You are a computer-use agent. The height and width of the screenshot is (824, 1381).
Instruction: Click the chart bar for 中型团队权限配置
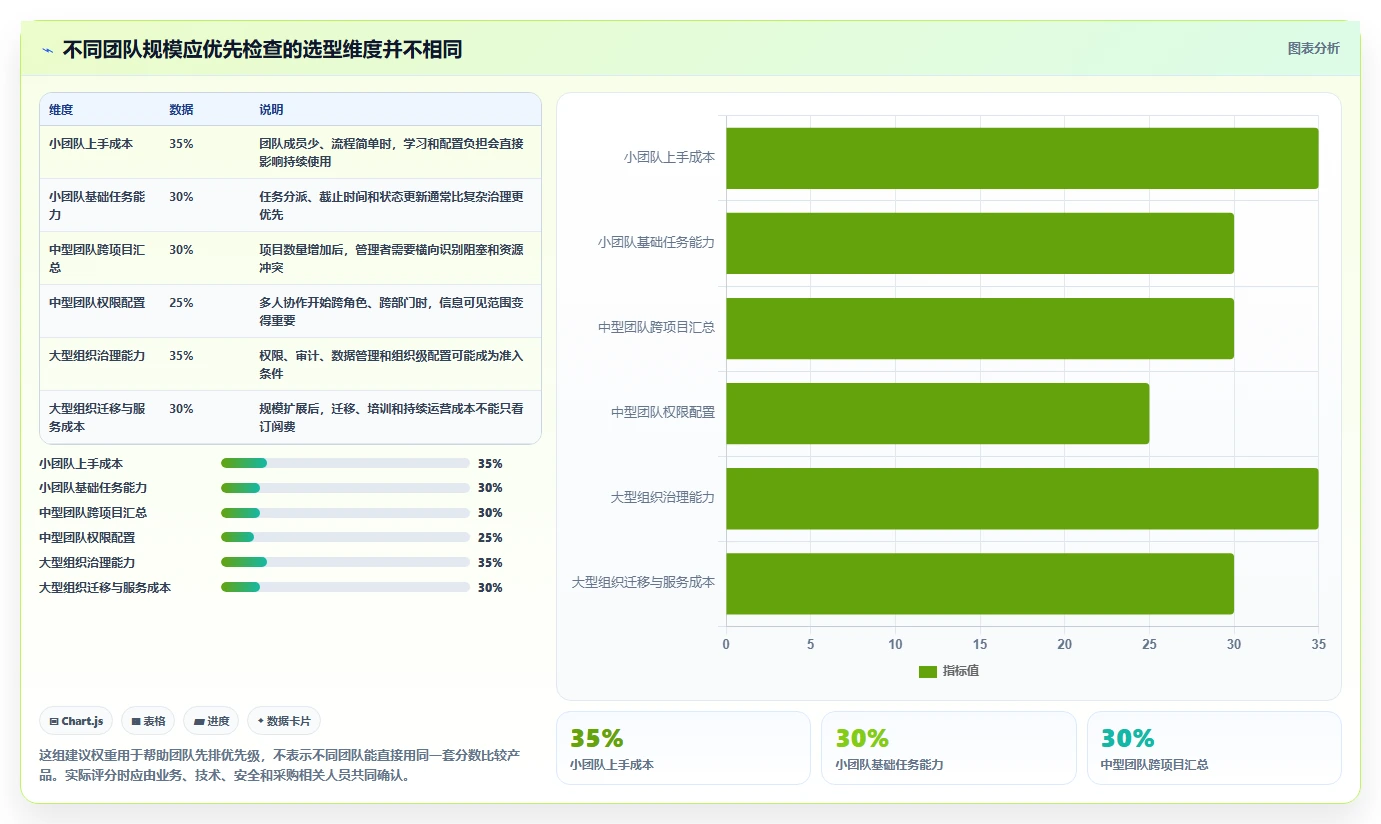pos(937,413)
